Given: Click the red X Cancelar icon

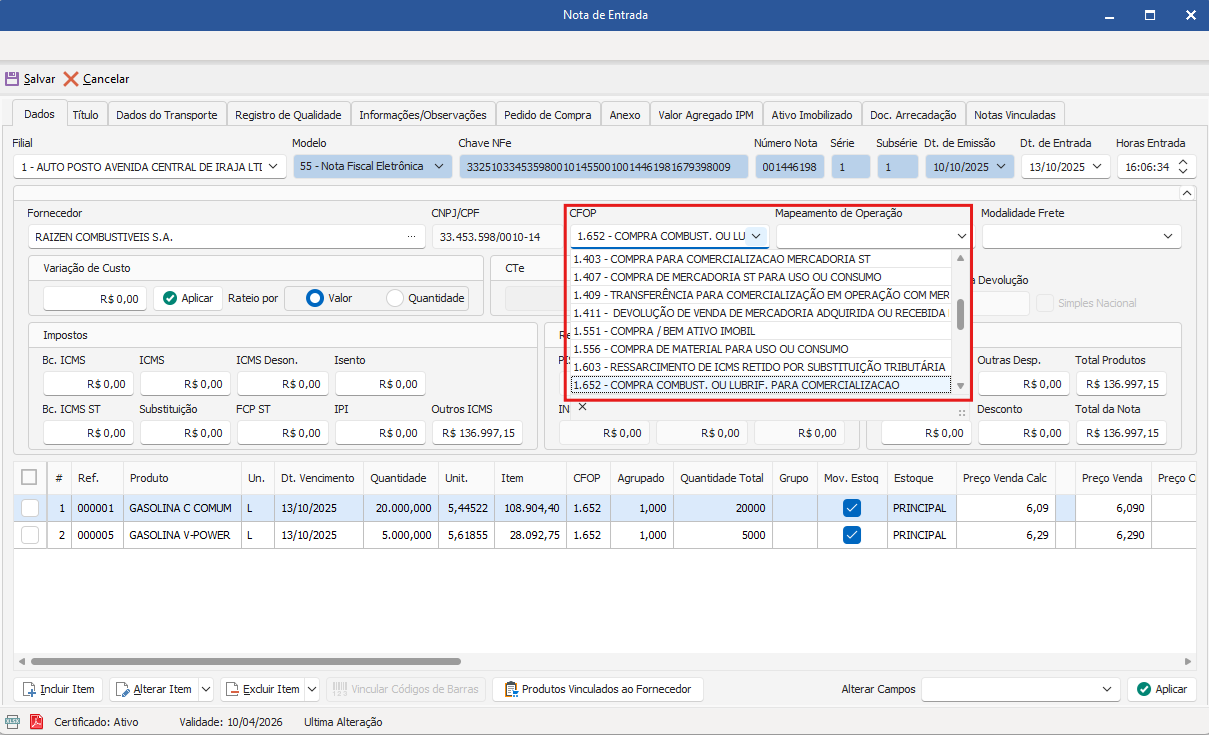Looking at the screenshot, I should tap(71, 79).
